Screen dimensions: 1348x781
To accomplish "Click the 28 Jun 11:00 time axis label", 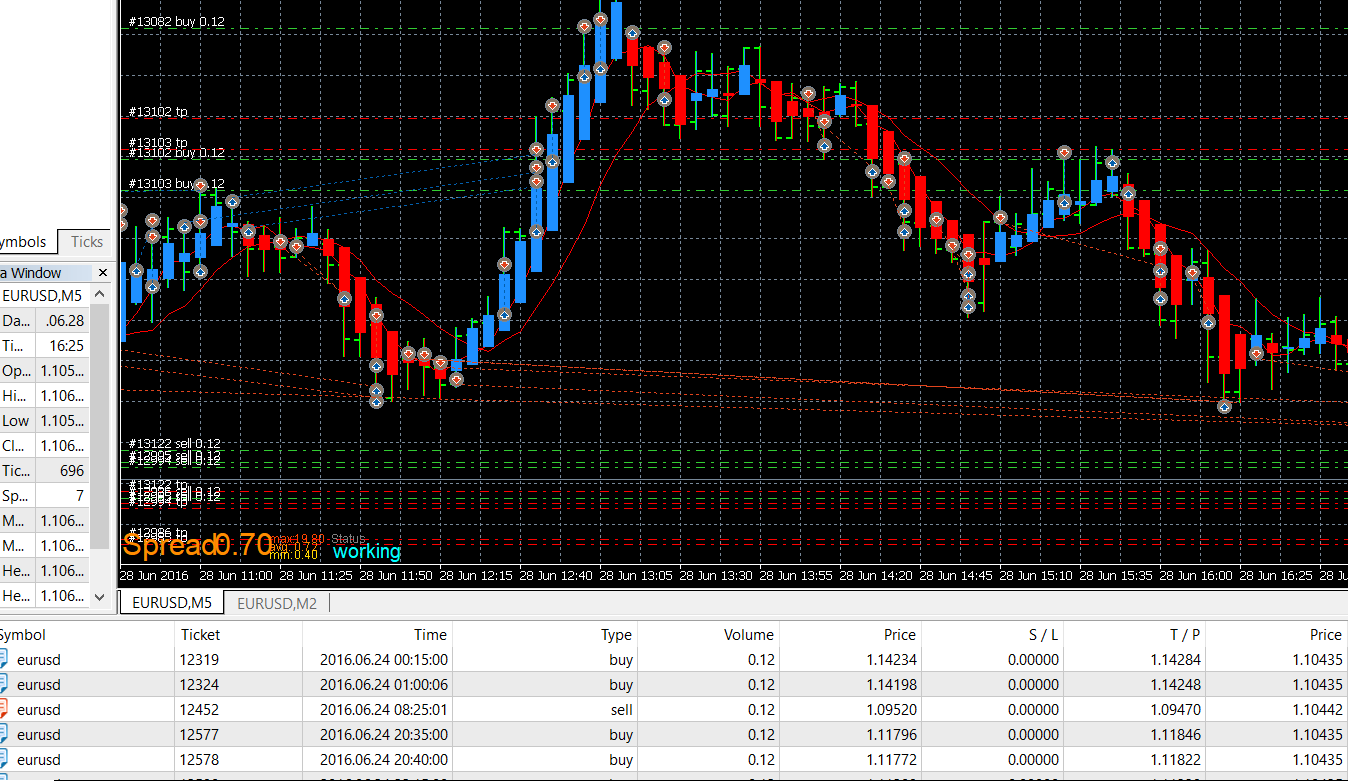I will (235, 576).
